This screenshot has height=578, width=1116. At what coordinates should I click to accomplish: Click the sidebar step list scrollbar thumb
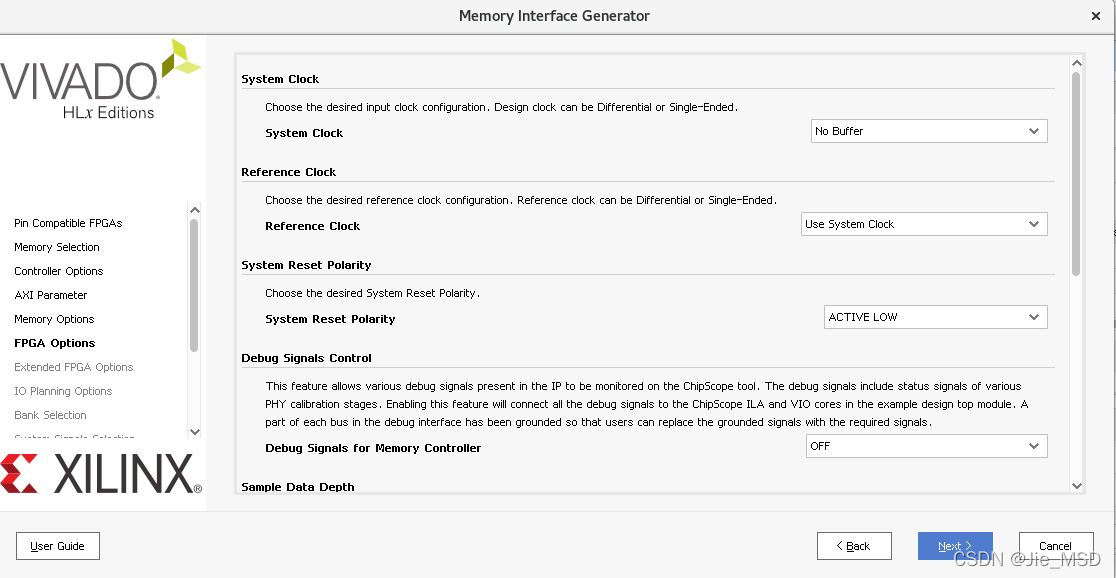click(x=194, y=285)
